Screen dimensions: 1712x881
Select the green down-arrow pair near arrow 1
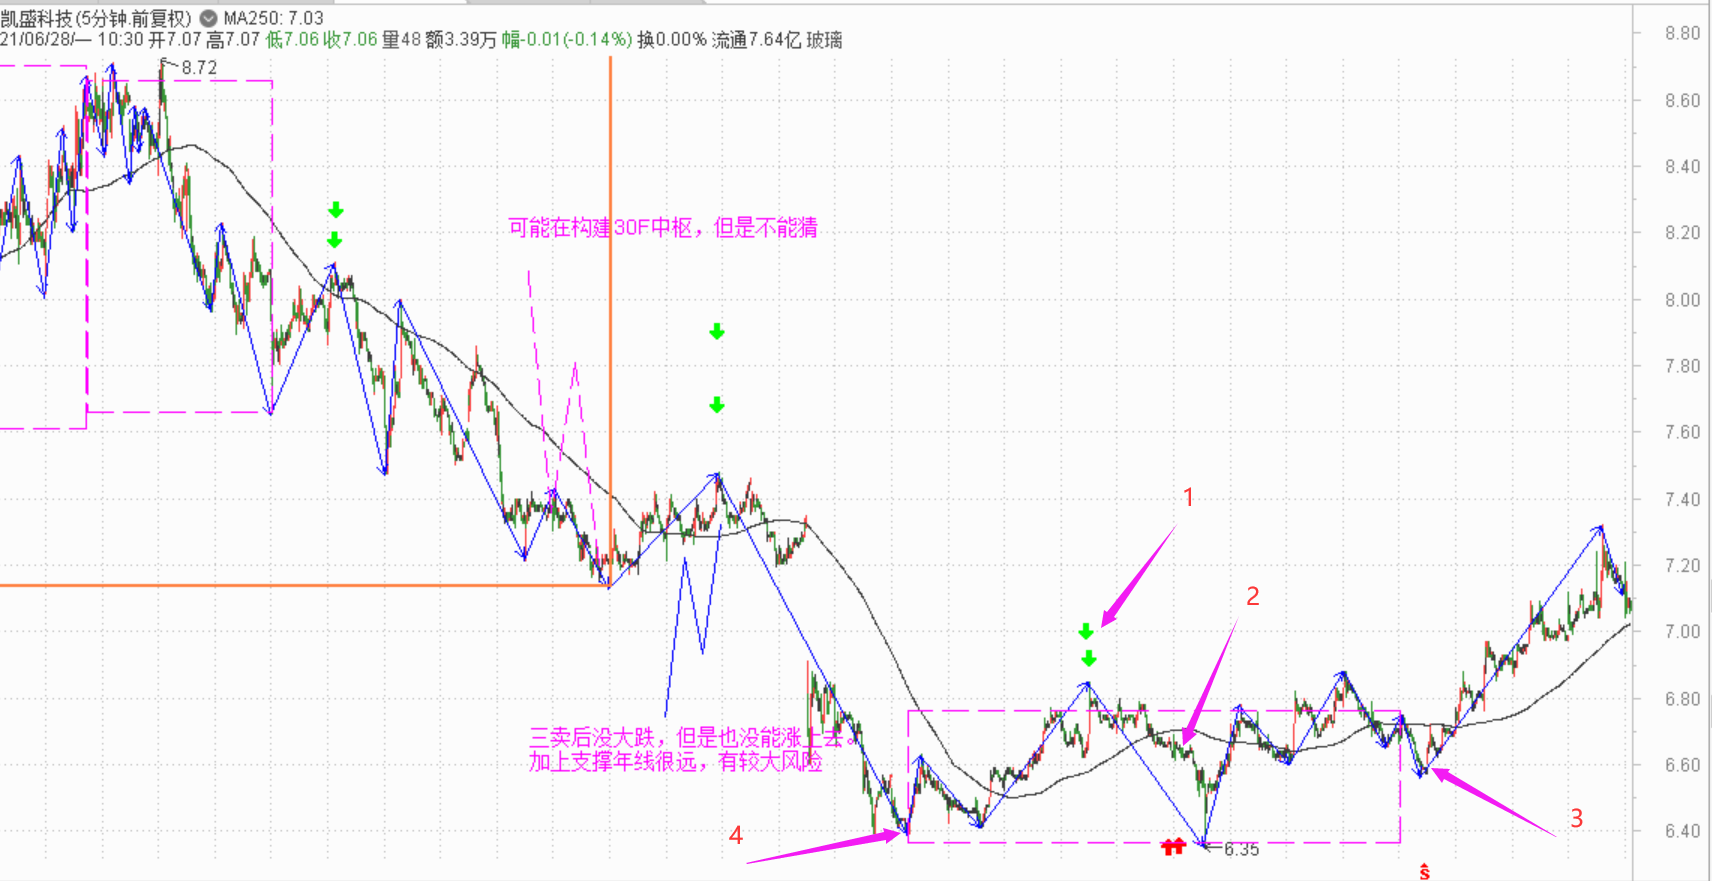pos(1087,645)
